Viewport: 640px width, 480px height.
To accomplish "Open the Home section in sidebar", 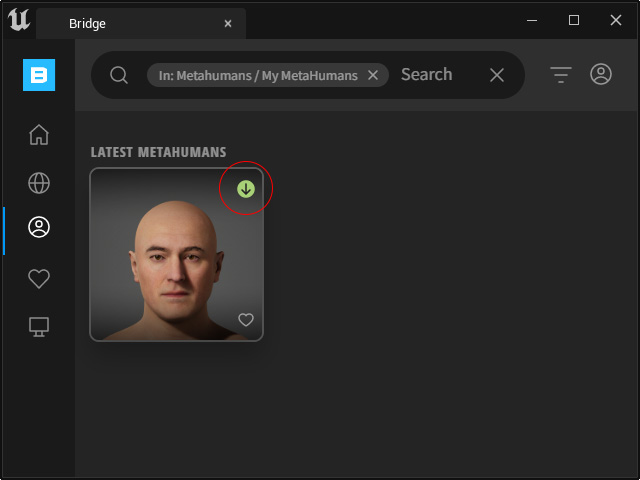I will tap(39, 135).
